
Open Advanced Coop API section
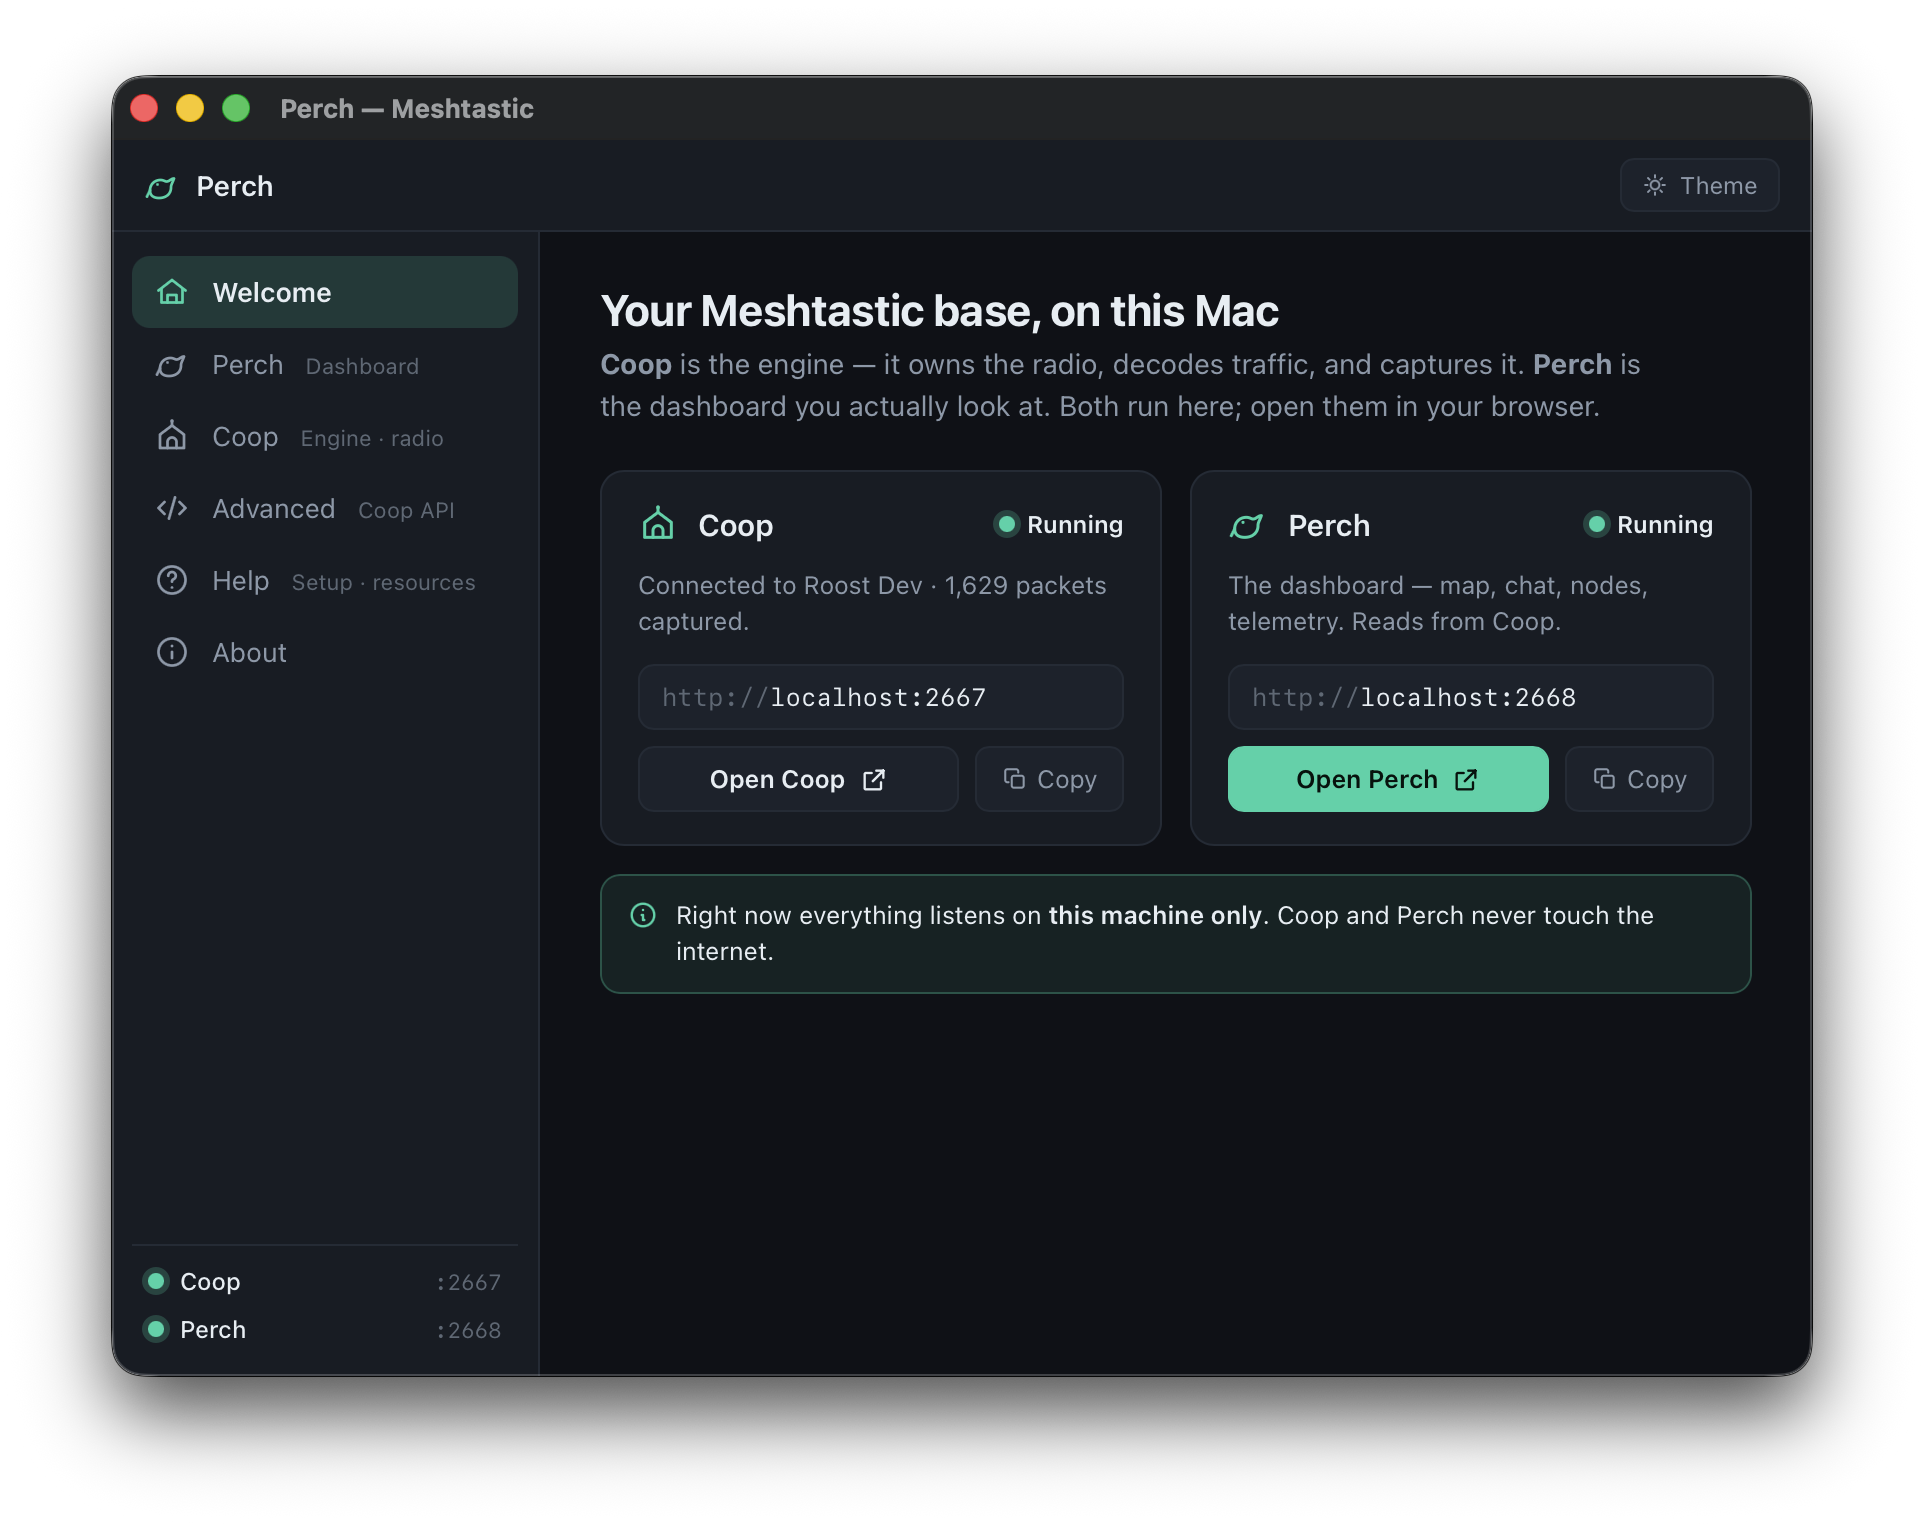click(x=325, y=510)
